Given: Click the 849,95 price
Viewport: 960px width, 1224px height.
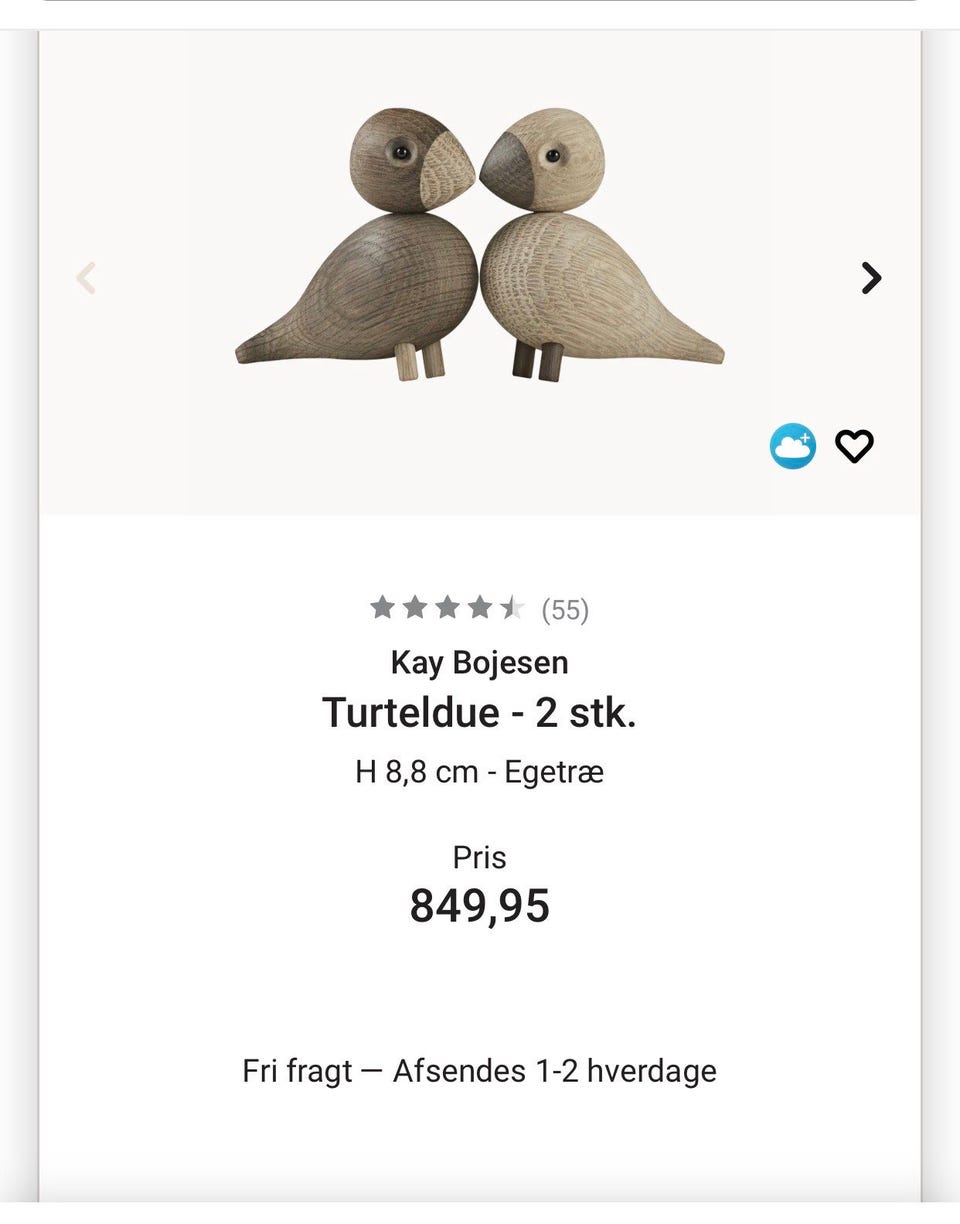Looking at the screenshot, I should pyautogui.click(x=480, y=906).
